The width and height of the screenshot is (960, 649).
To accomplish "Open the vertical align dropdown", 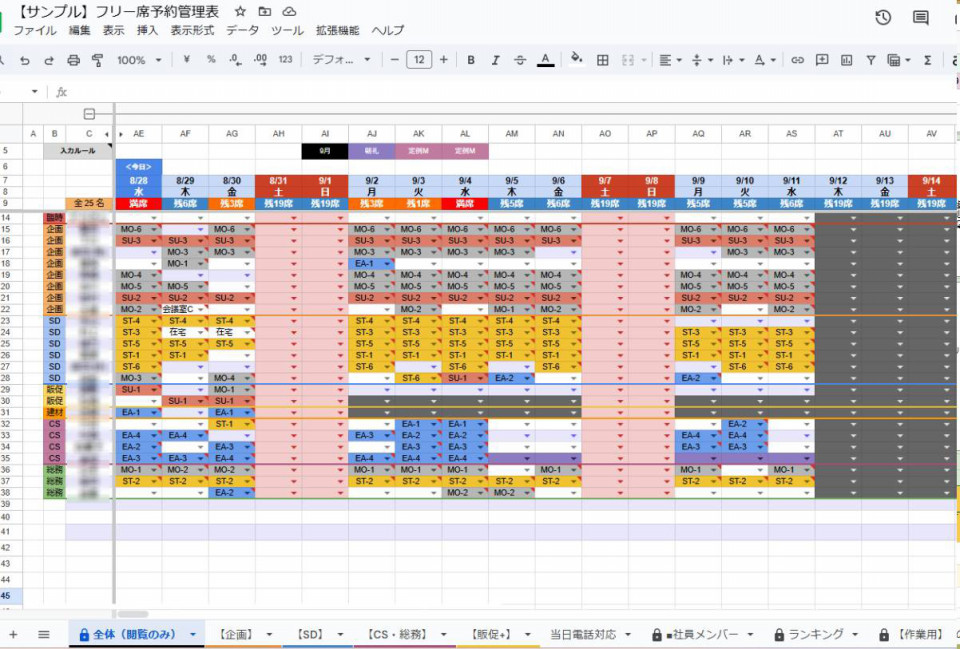I will 702,60.
